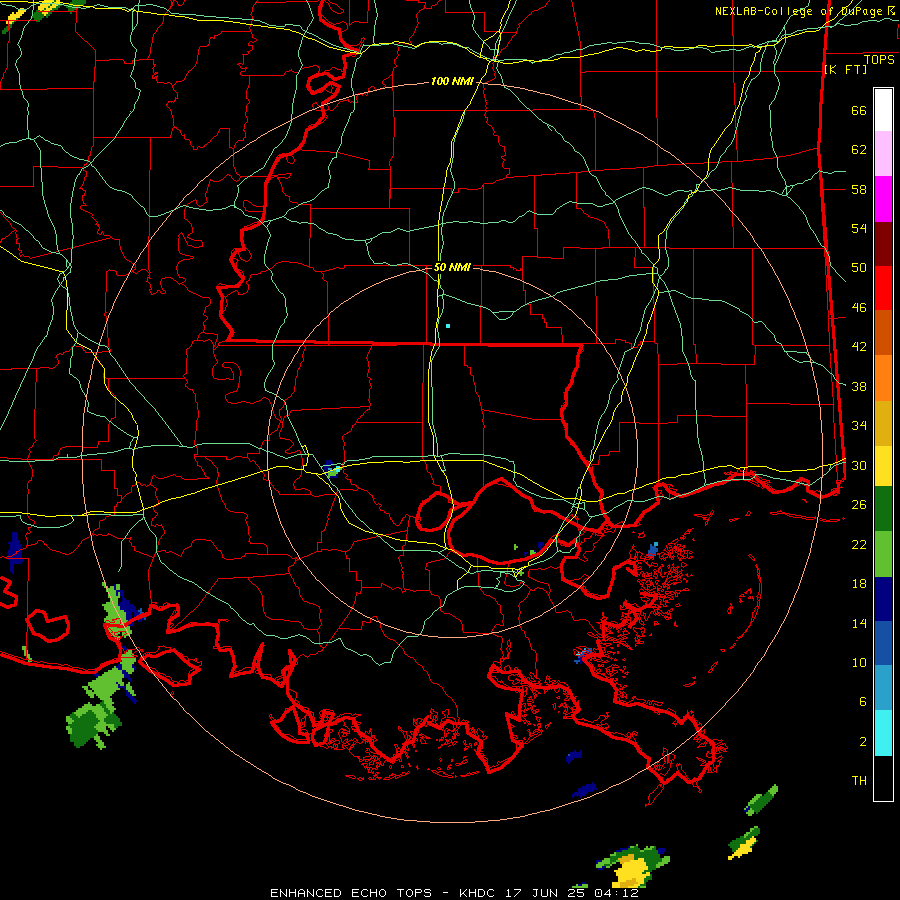The width and height of the screenshot is (900, 900).
Task: Click the TH threshold label
Action: (859, 780)
